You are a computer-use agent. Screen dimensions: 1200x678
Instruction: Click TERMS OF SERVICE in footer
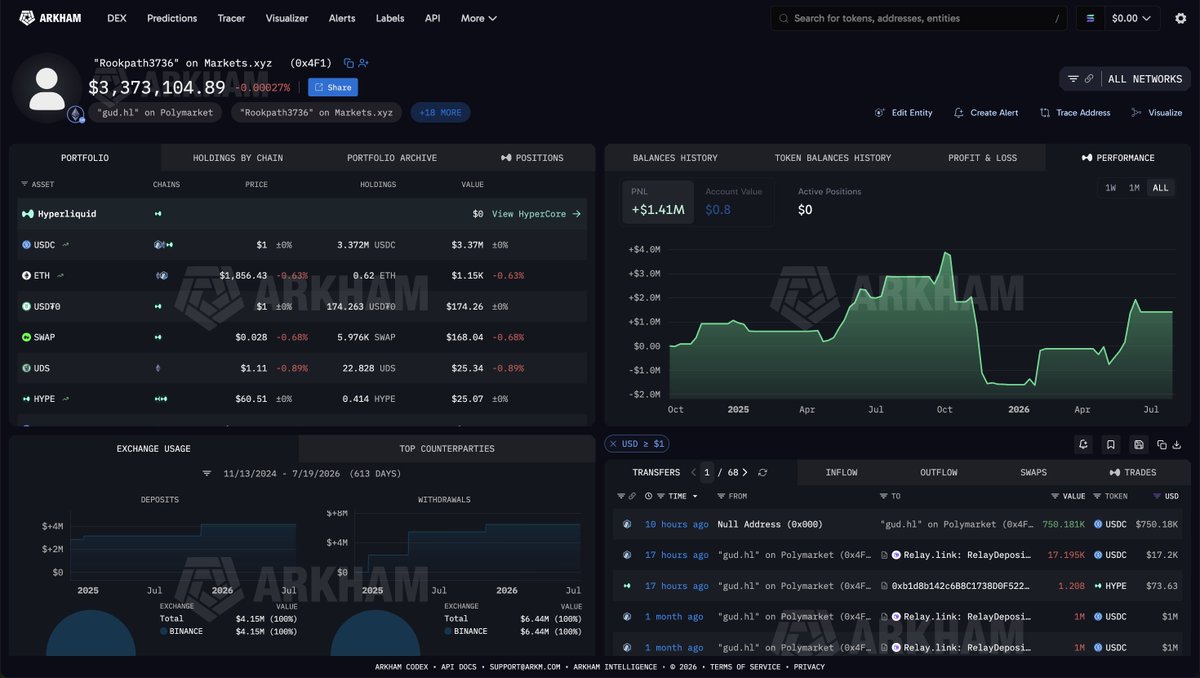(745, 667)
